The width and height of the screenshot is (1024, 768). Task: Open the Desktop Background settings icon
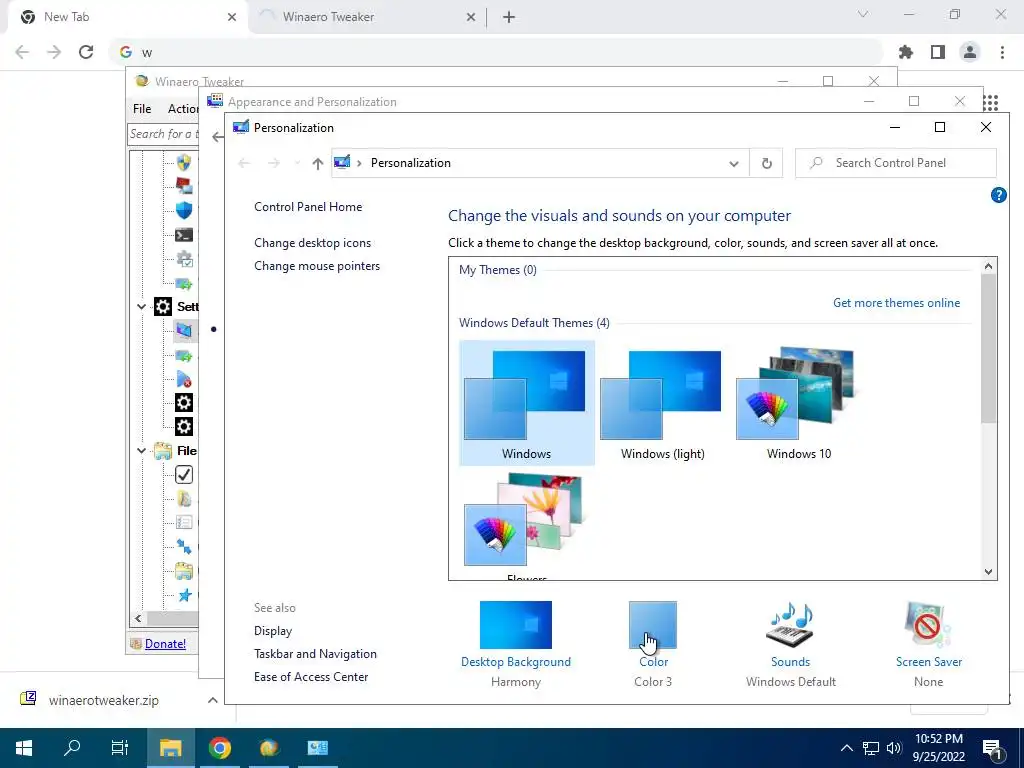(515, 625)
